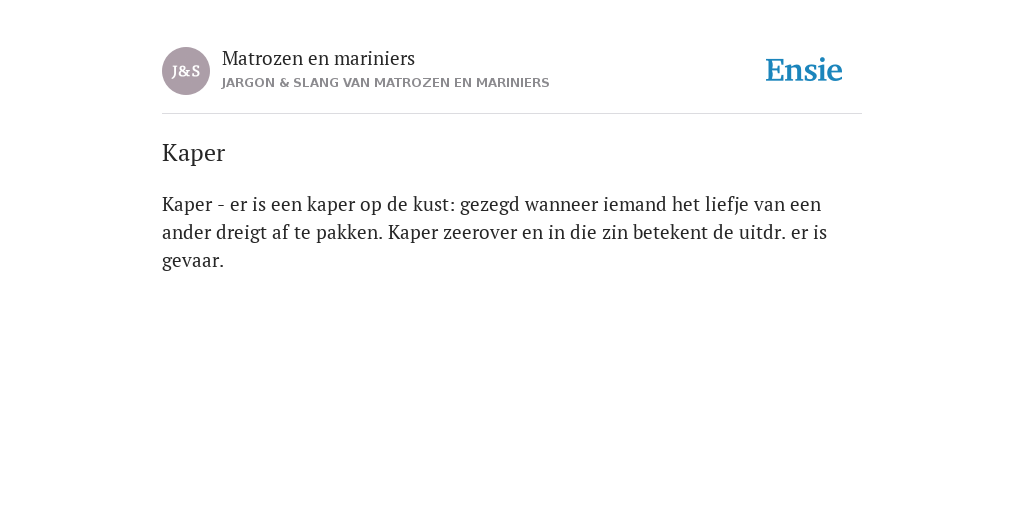Click the word 'gevaar.' ending the paragraph
1024x512 pixels.
click(193, 261)
